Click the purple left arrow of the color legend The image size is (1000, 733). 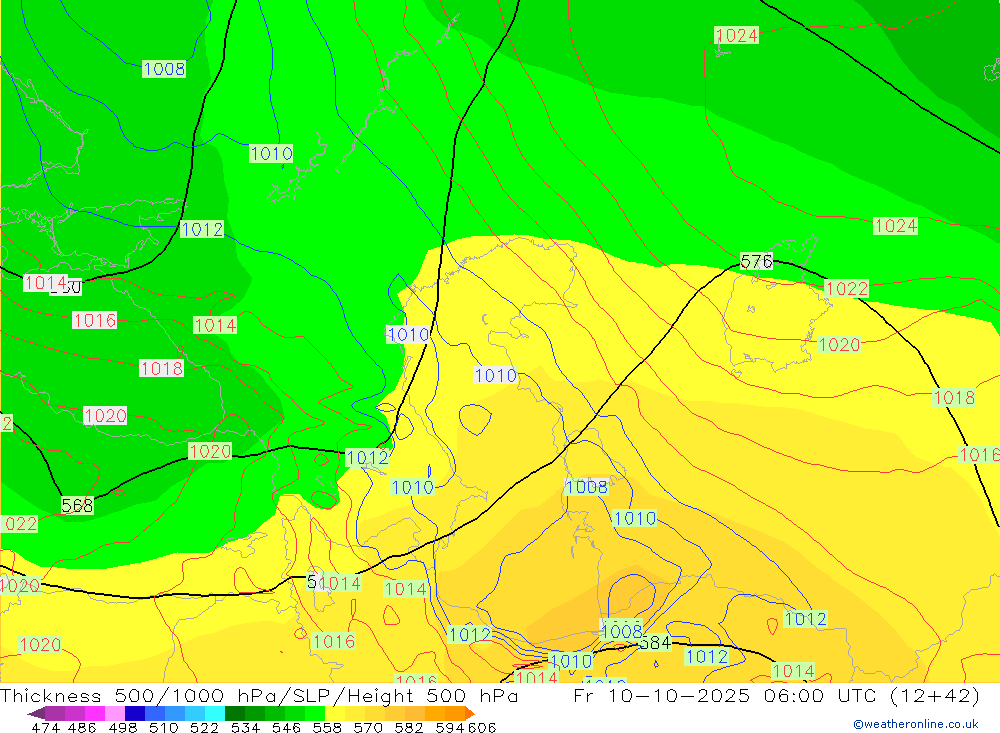click(x=36, y=714)
